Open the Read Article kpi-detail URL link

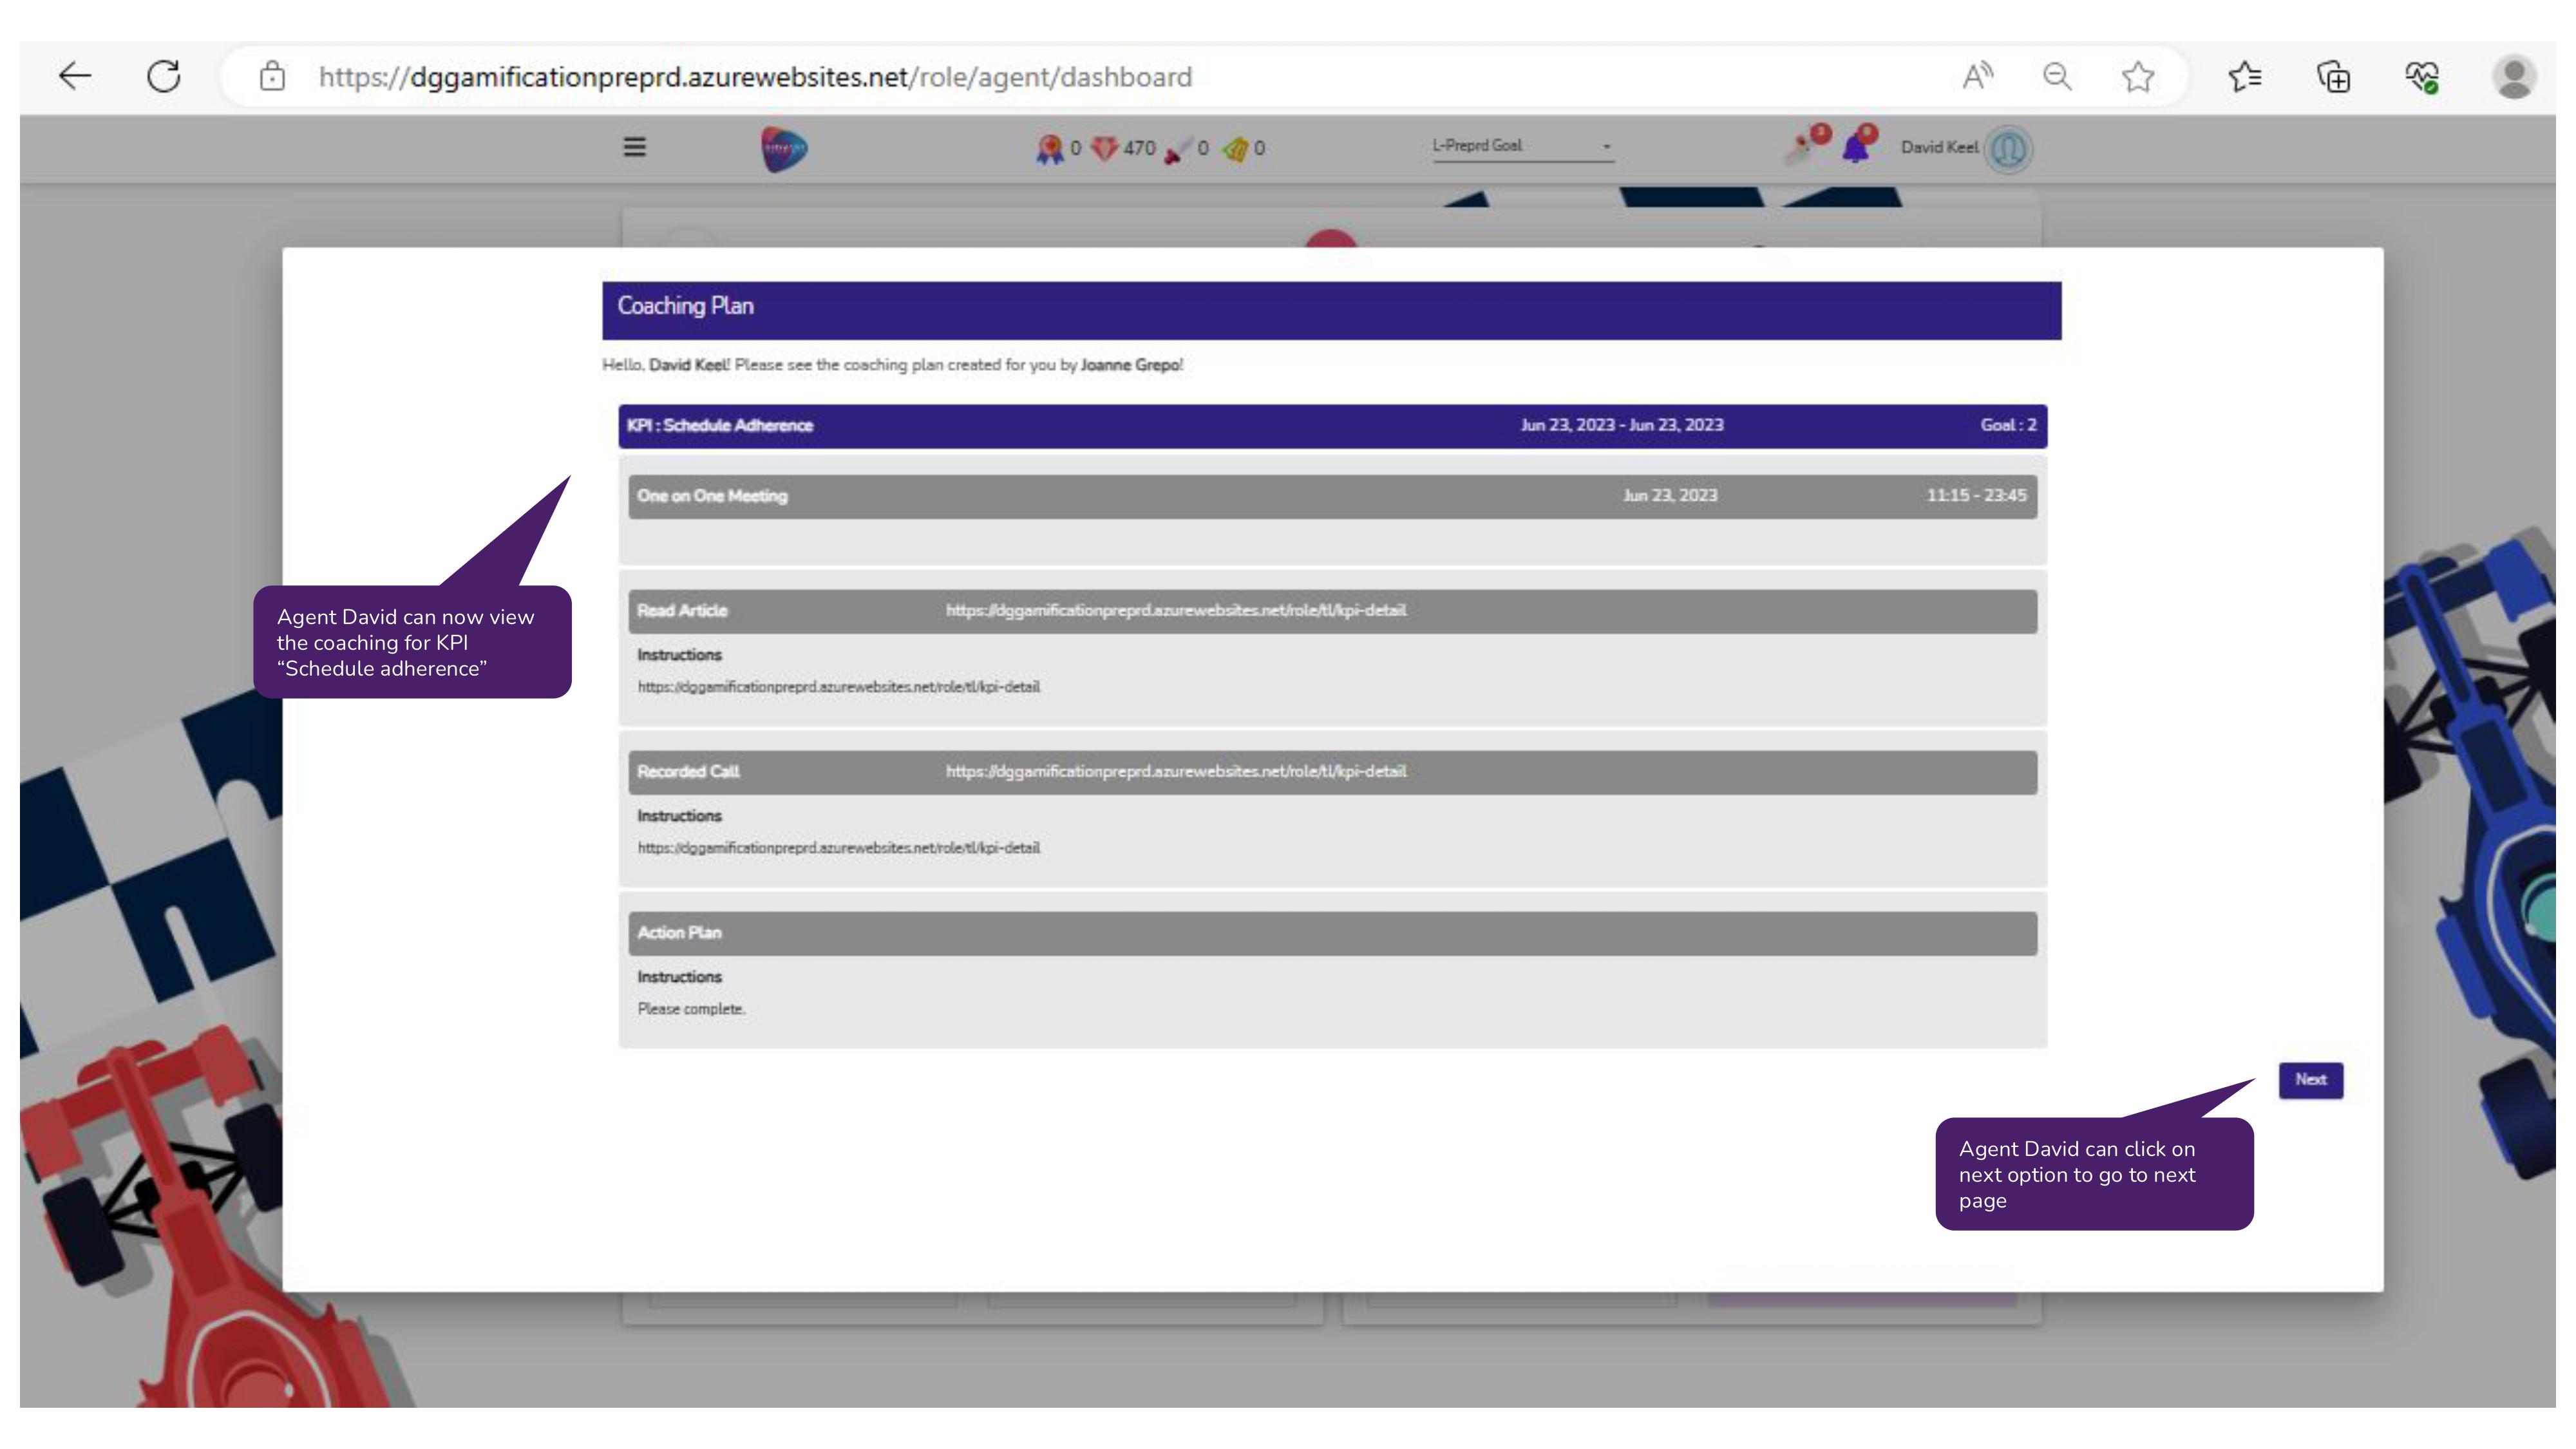[1176, 610]
